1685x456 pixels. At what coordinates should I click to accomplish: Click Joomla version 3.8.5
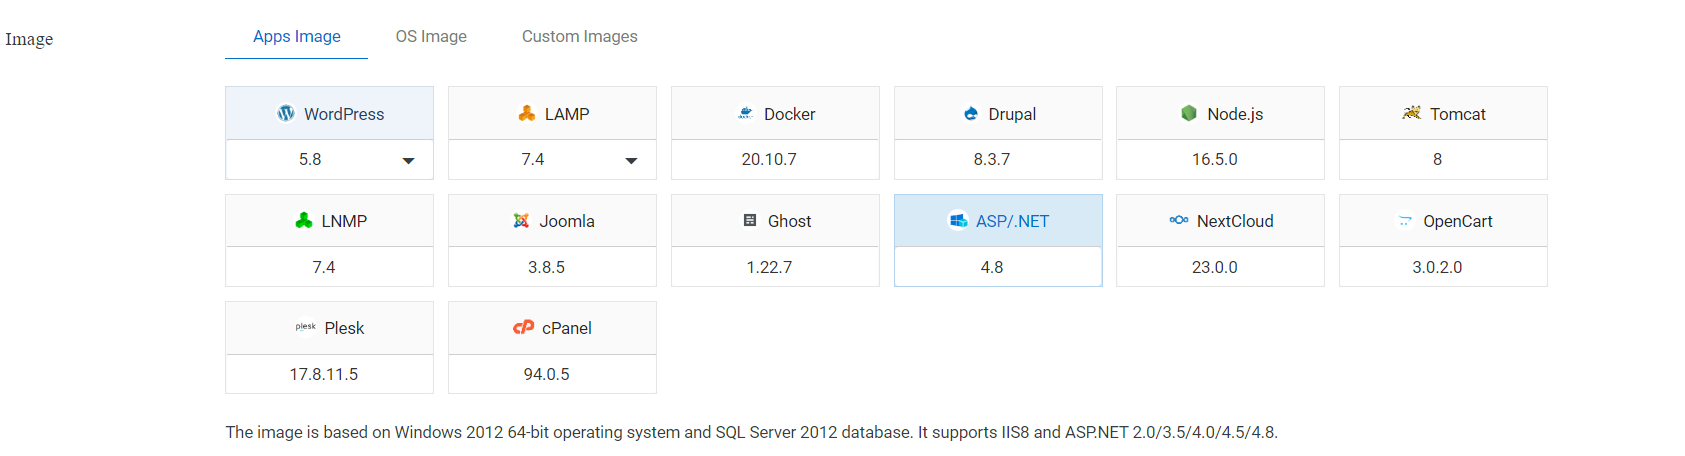coord(547,267)
